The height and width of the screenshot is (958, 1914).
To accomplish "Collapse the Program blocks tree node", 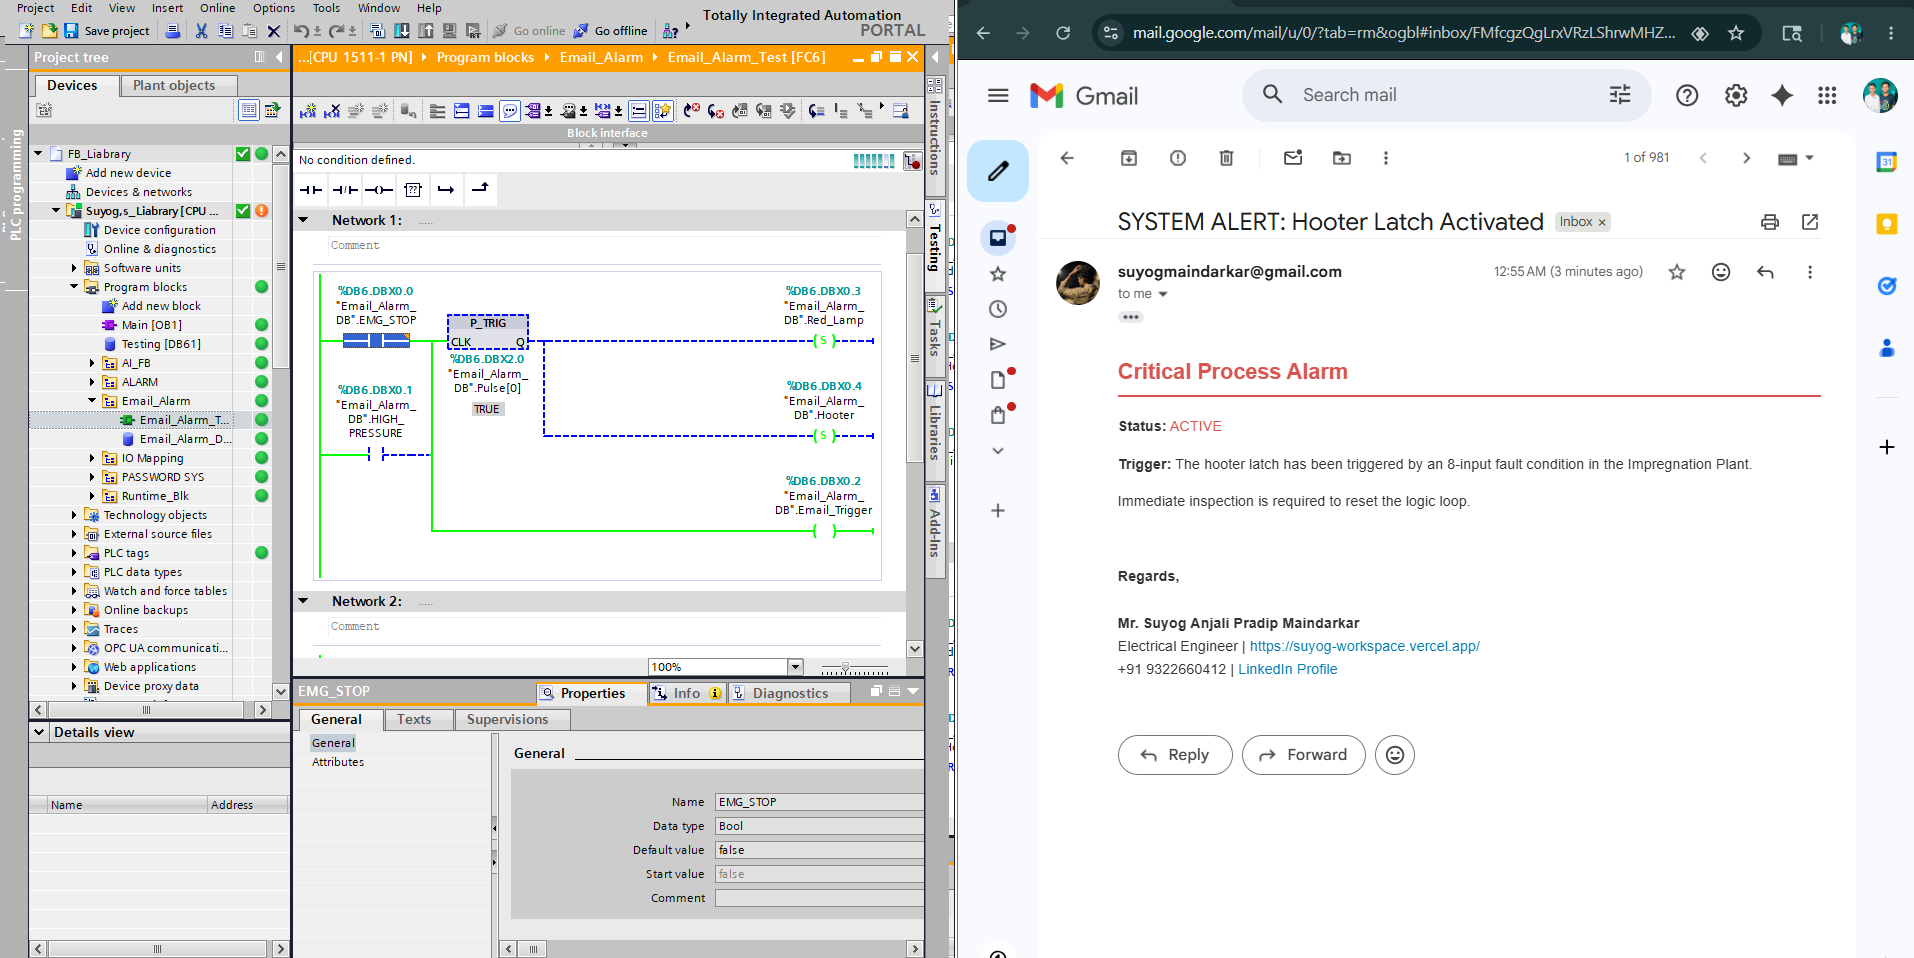I will pyautogui.click(x=74, y=287).
